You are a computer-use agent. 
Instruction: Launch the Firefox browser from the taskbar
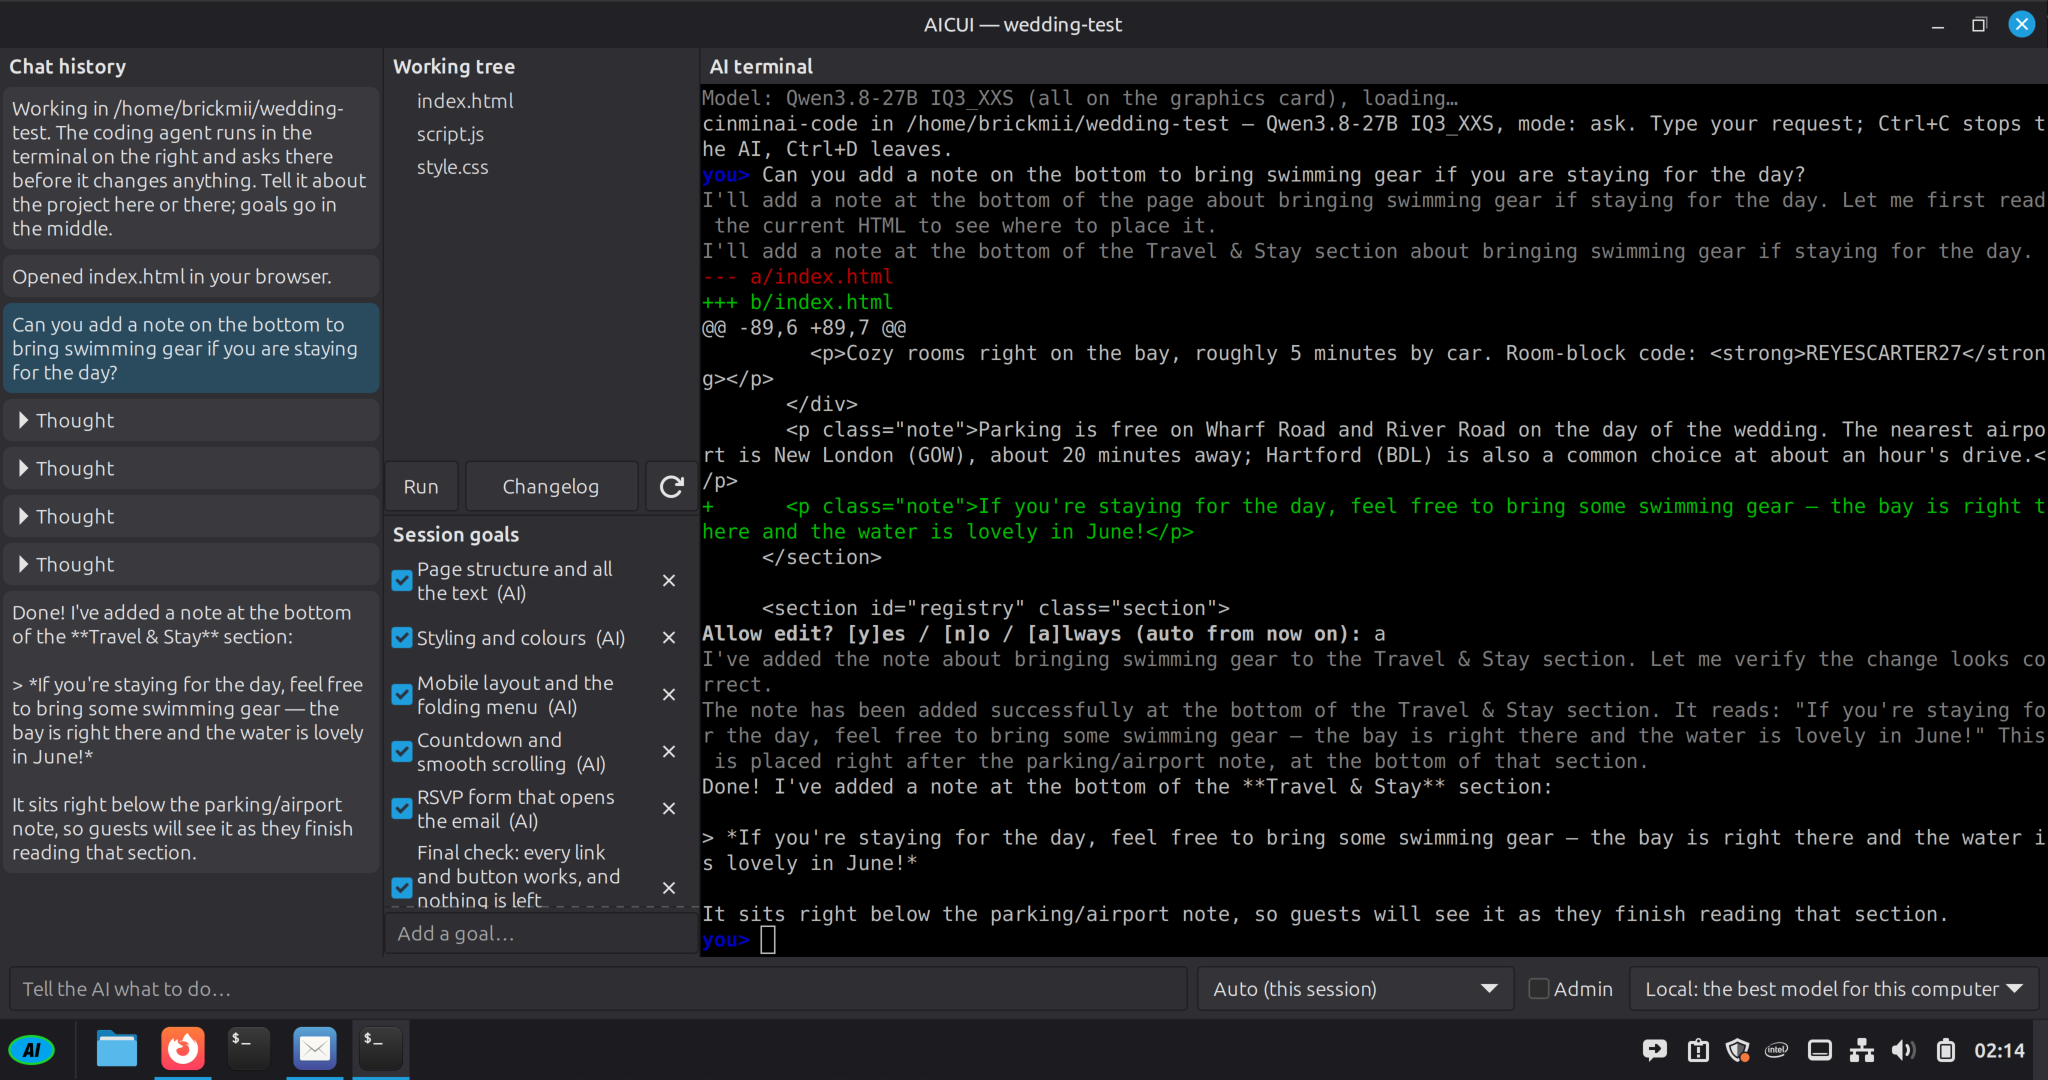(183, 1049)
